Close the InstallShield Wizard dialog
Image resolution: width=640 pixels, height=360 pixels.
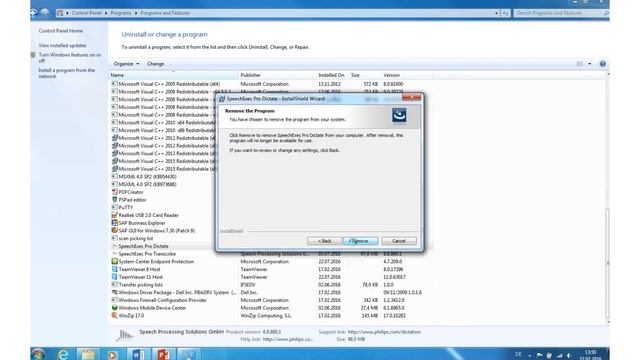(x=411, y=98)
